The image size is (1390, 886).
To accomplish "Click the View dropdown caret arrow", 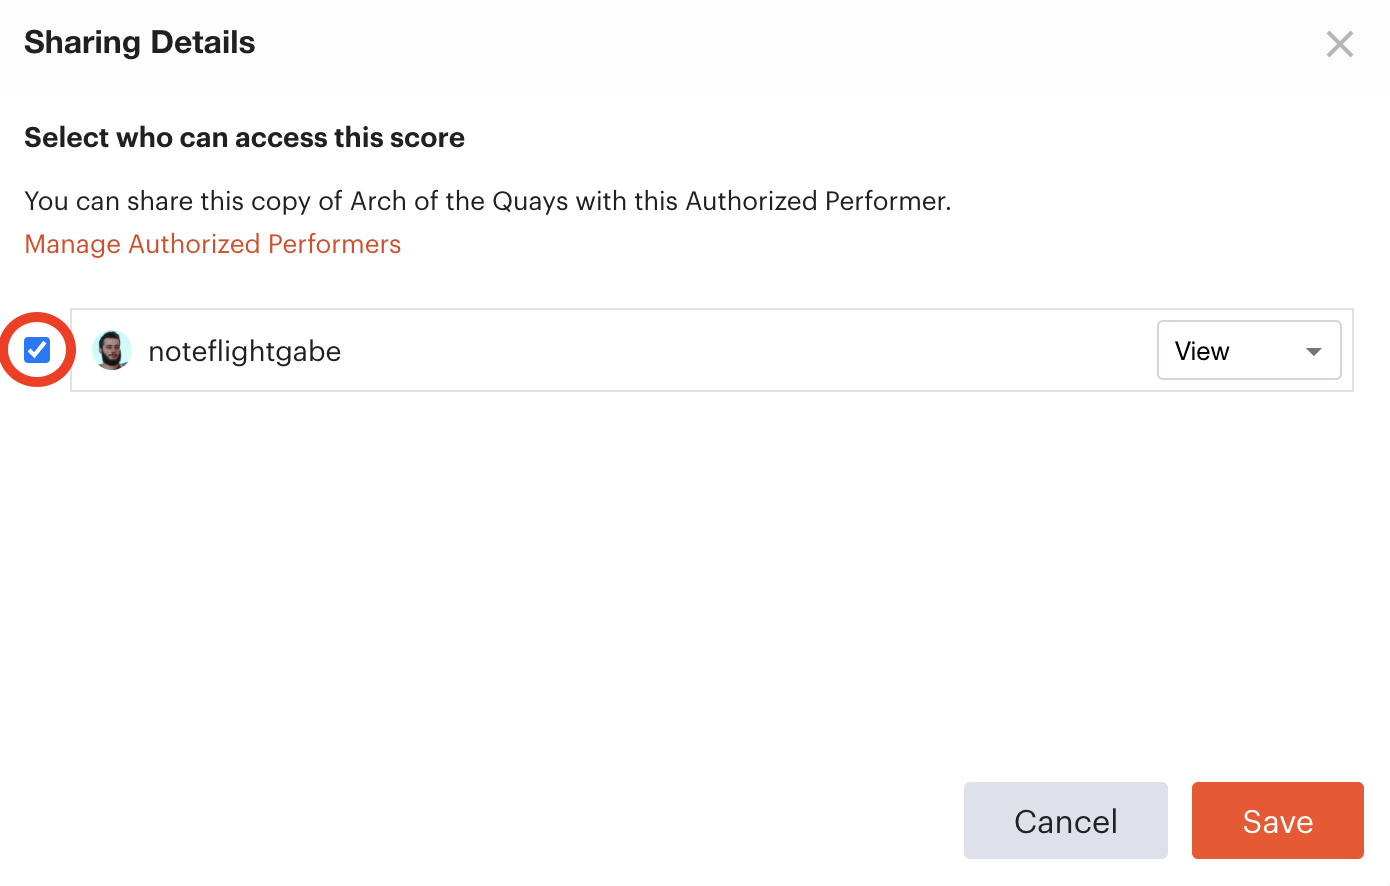I will (x=1313, y=351).
